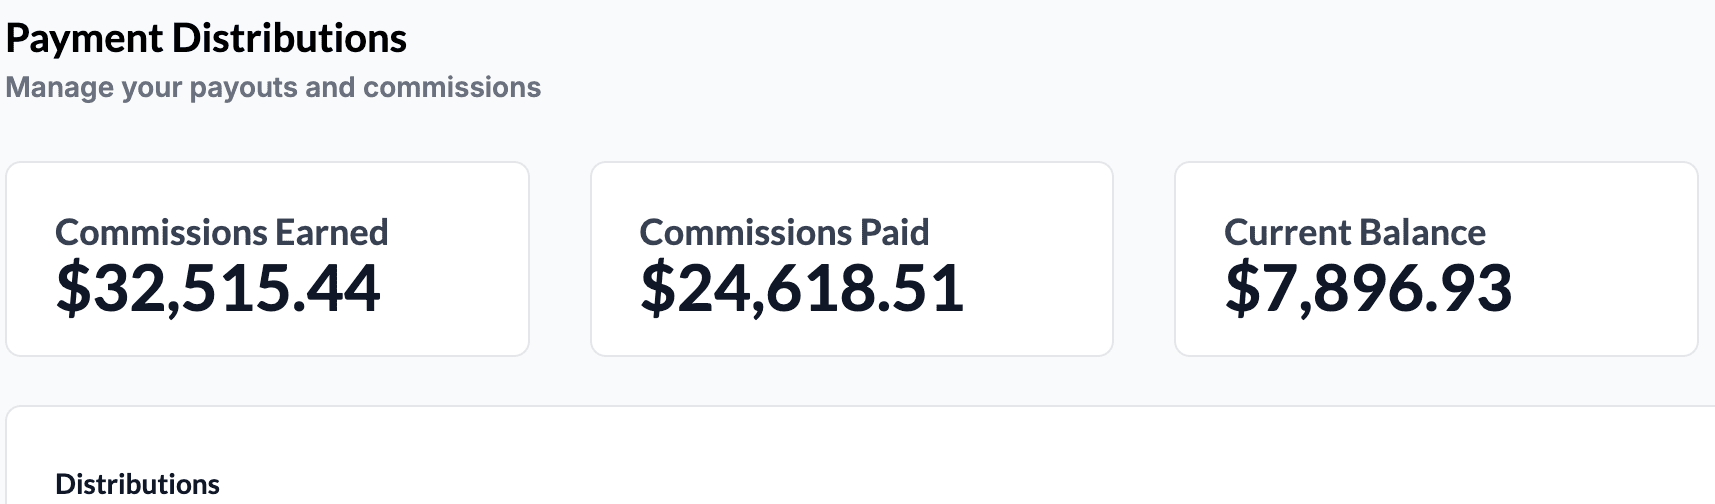Click the "Commissions Earned" card label
The image size is (1715, 504).
221,232
